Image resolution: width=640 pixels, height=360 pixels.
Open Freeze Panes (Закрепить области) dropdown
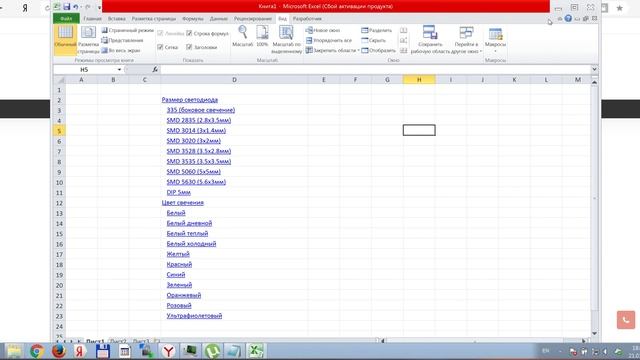coord(333,51)
